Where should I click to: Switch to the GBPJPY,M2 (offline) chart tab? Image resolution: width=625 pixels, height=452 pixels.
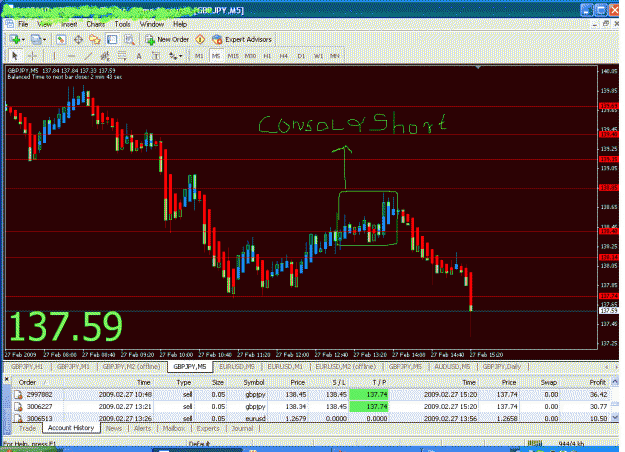(132, 367)
